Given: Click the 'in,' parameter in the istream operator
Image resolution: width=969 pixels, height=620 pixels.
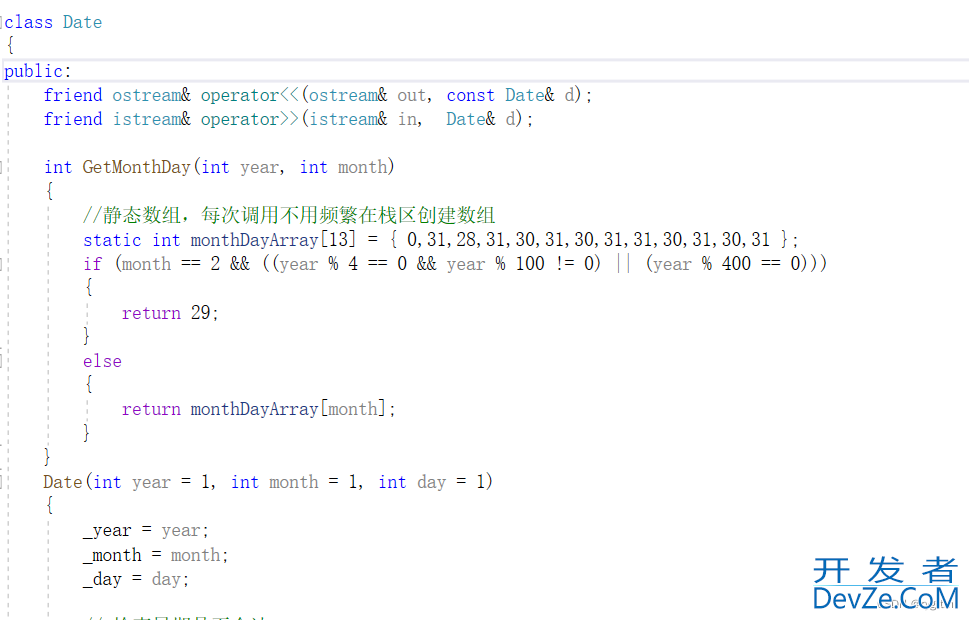Looking at the screenshot, I should [x=410, y=119].
